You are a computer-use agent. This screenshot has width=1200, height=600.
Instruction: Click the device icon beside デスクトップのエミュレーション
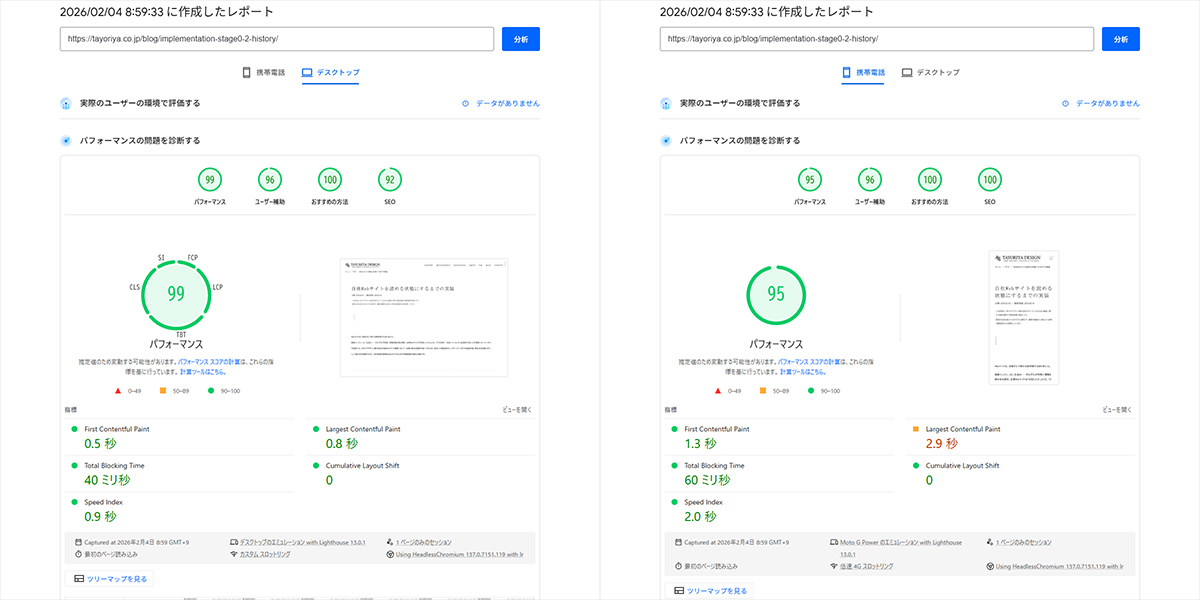pos(232,542)
